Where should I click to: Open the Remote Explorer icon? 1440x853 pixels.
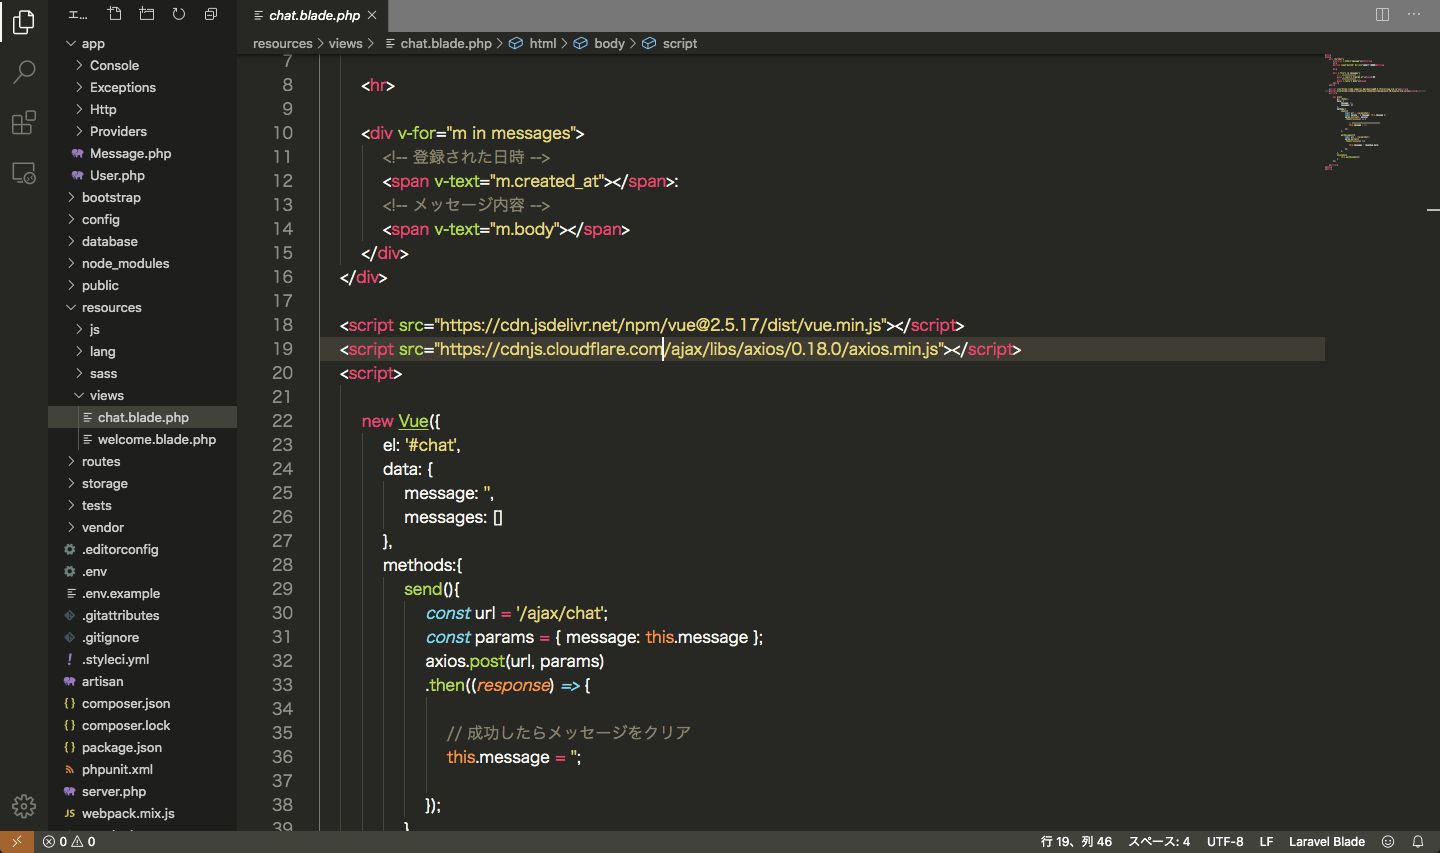point(24,173)
